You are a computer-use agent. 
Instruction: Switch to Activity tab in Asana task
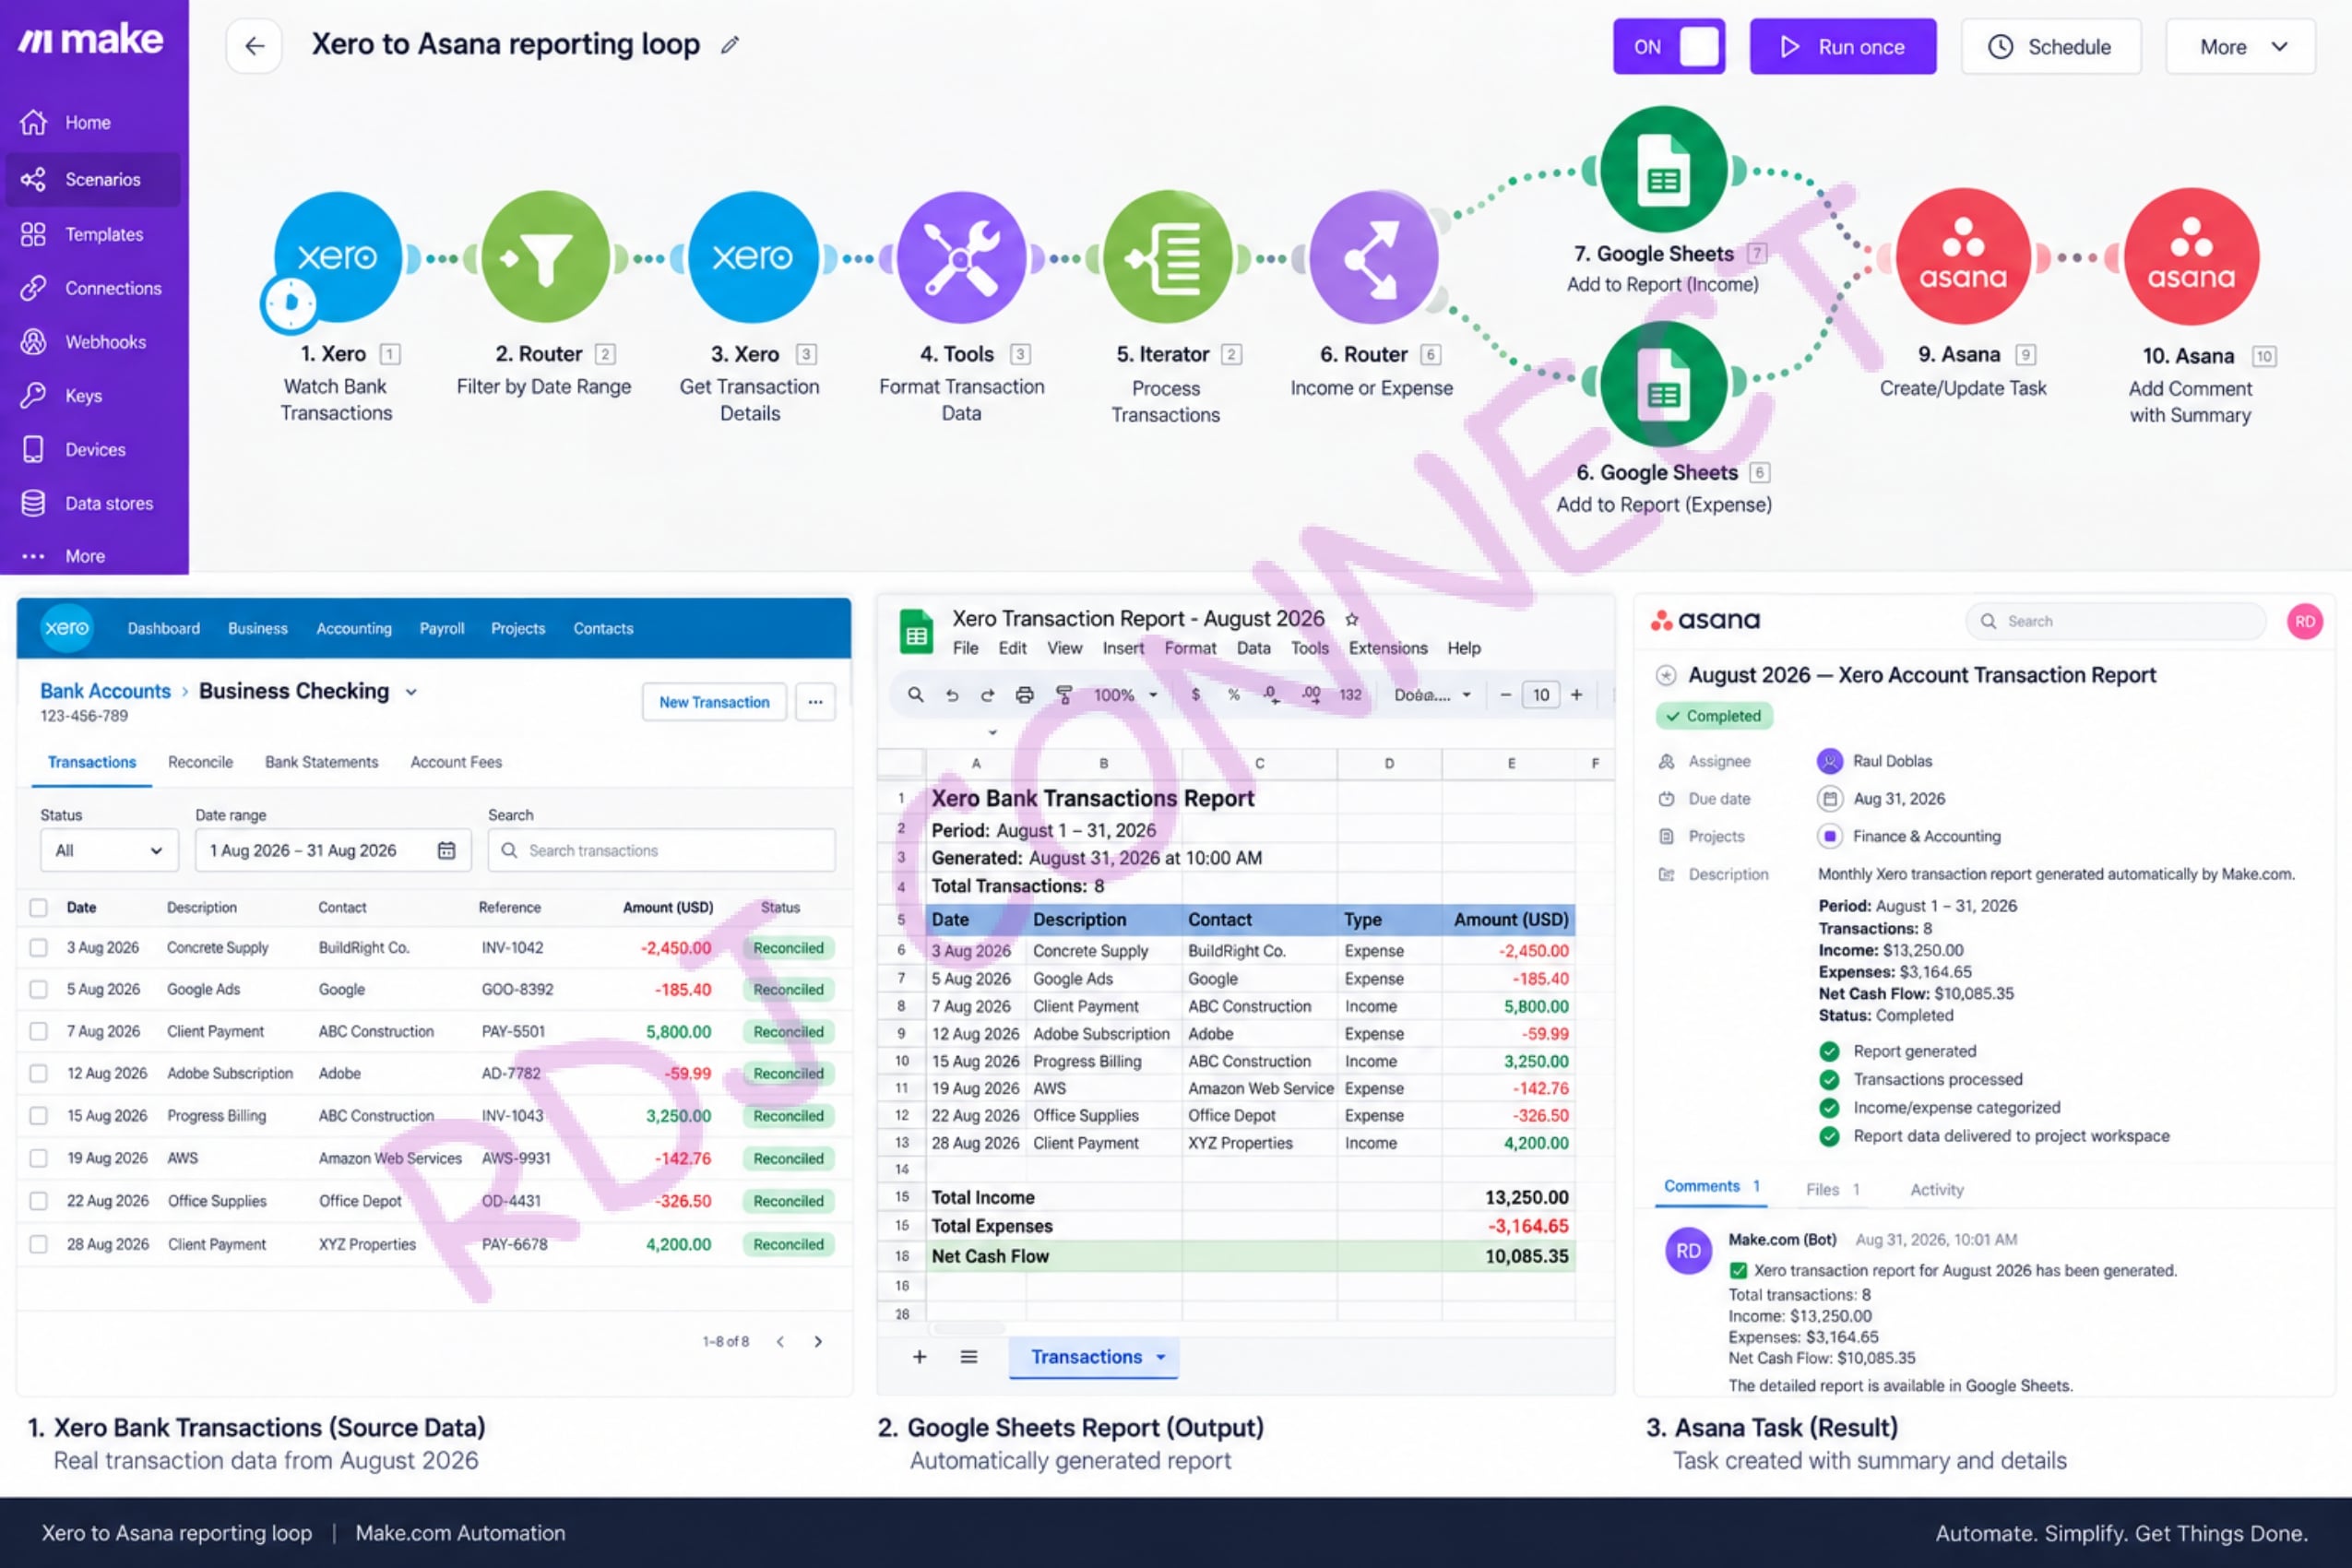pyautogui.click(x=1937, y=1190)
